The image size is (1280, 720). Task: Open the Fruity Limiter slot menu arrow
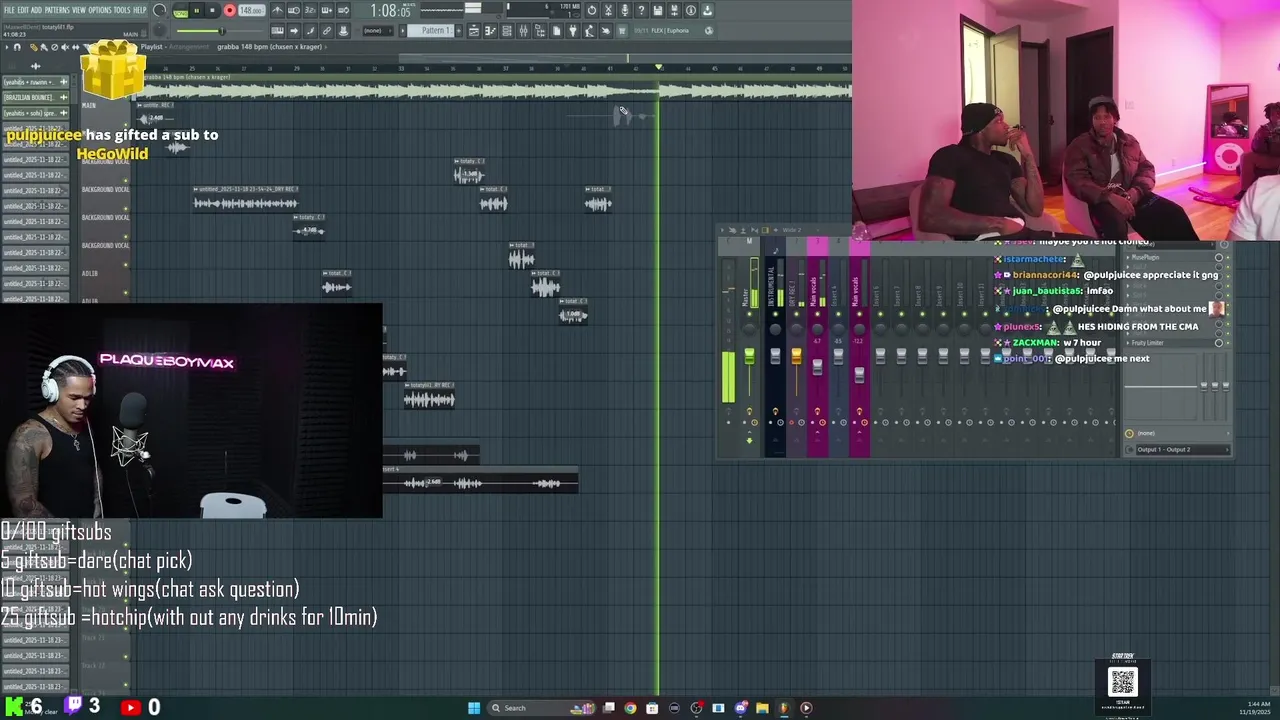coord(1128,343)
